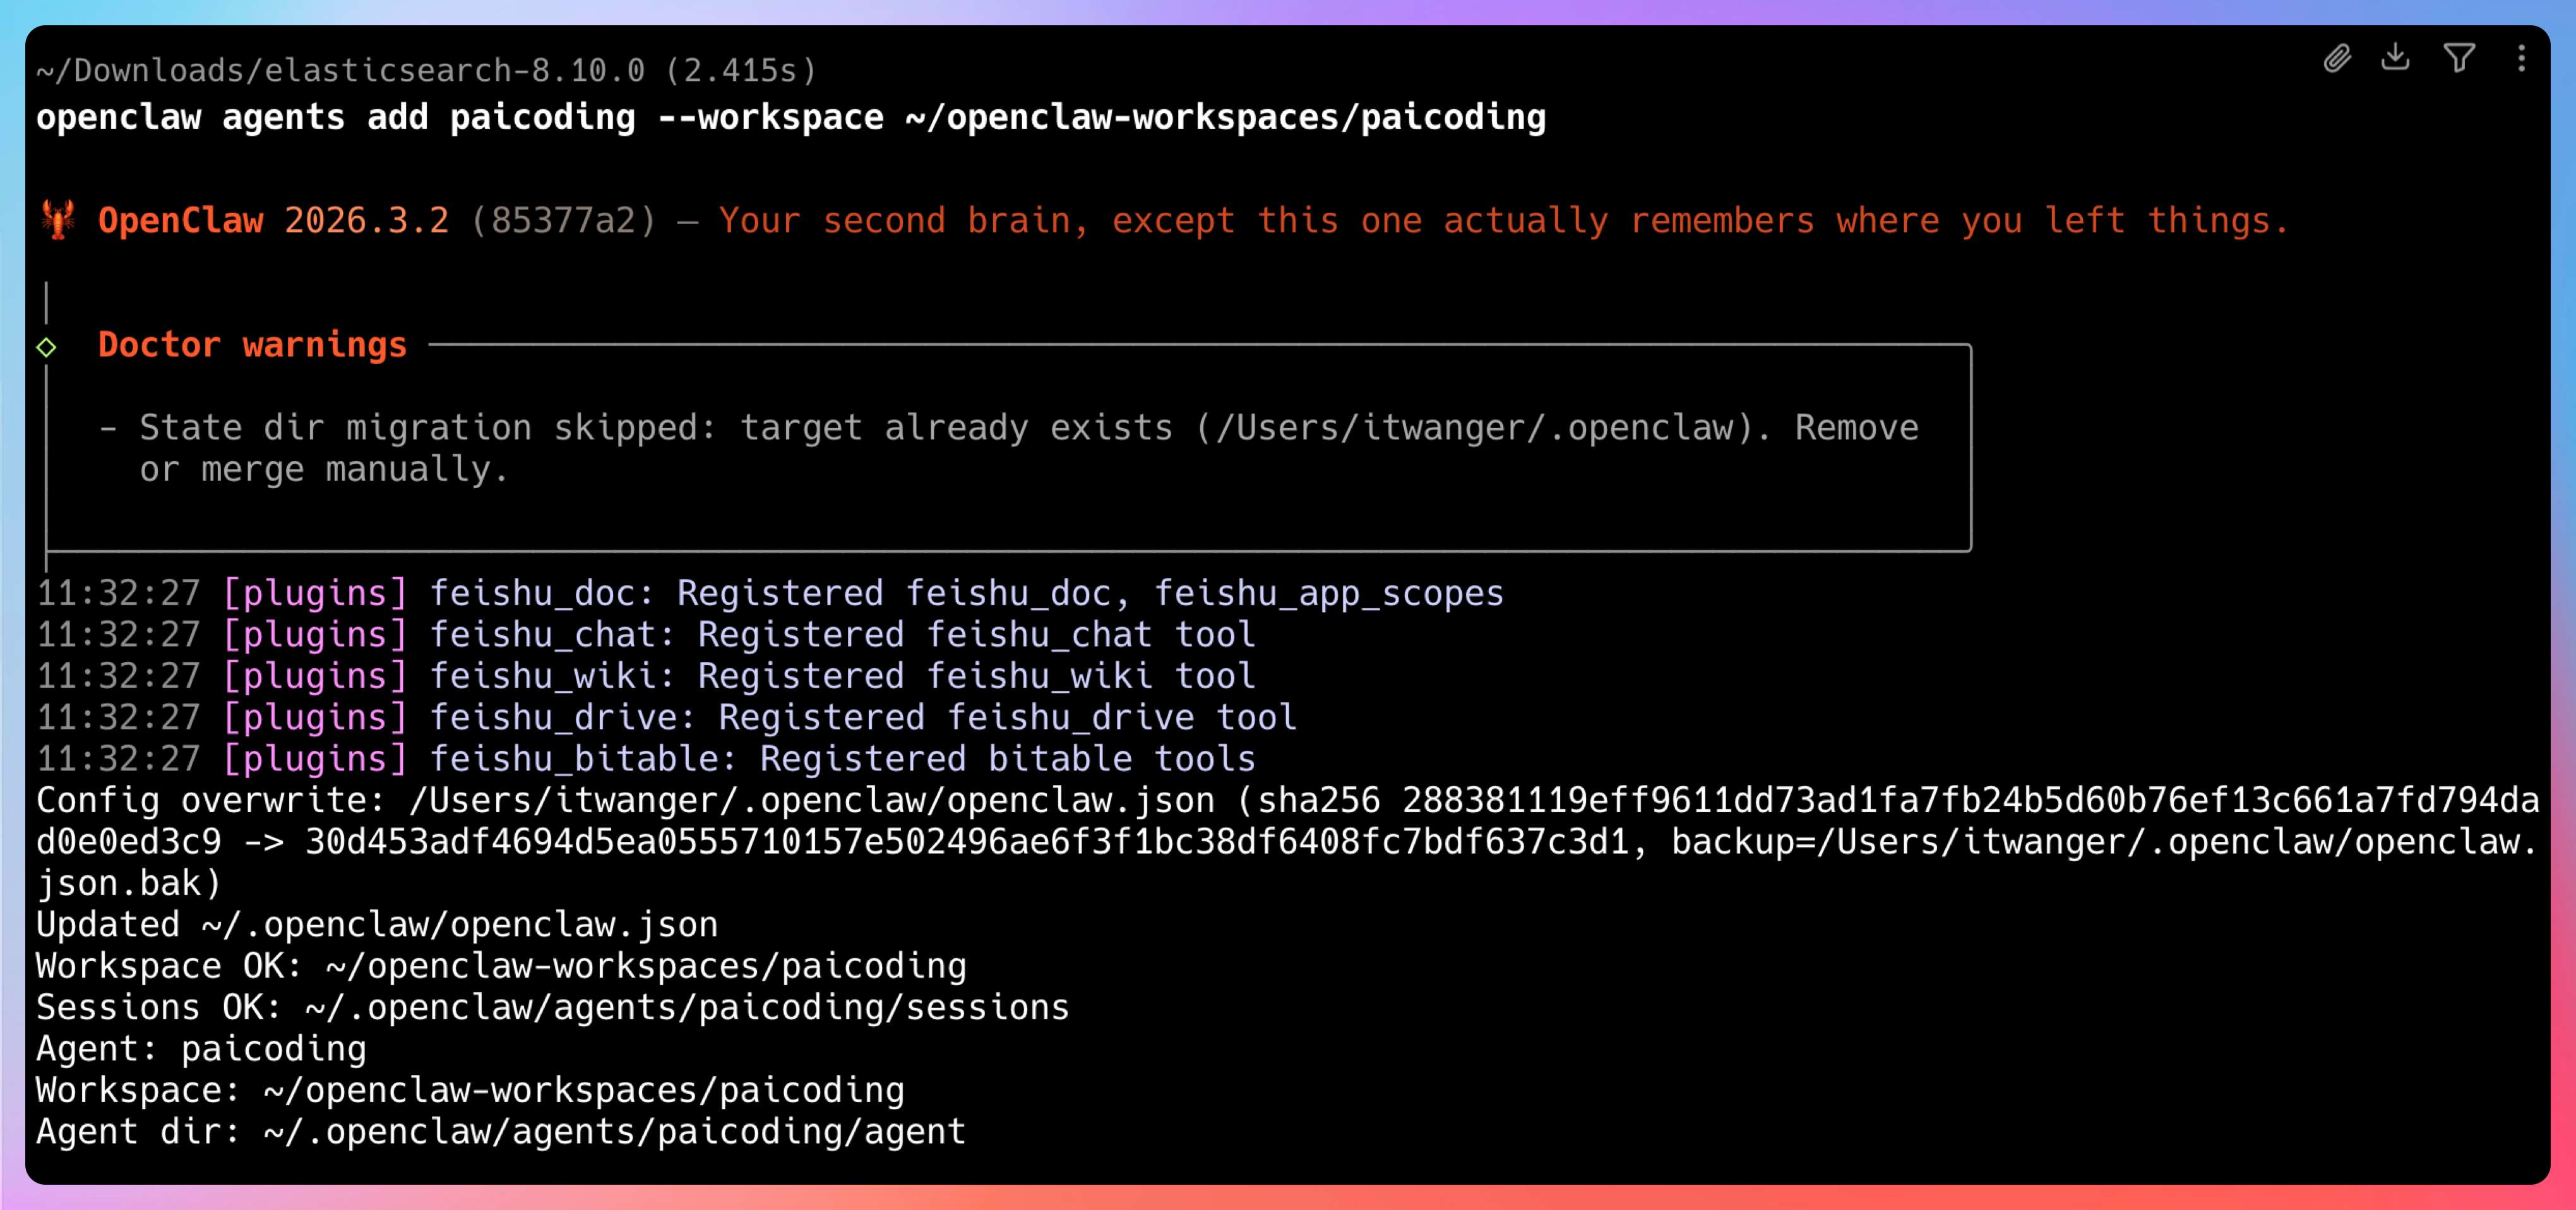
Task: Click the Doctor warnings heading text
Action: tap(252, 345)
